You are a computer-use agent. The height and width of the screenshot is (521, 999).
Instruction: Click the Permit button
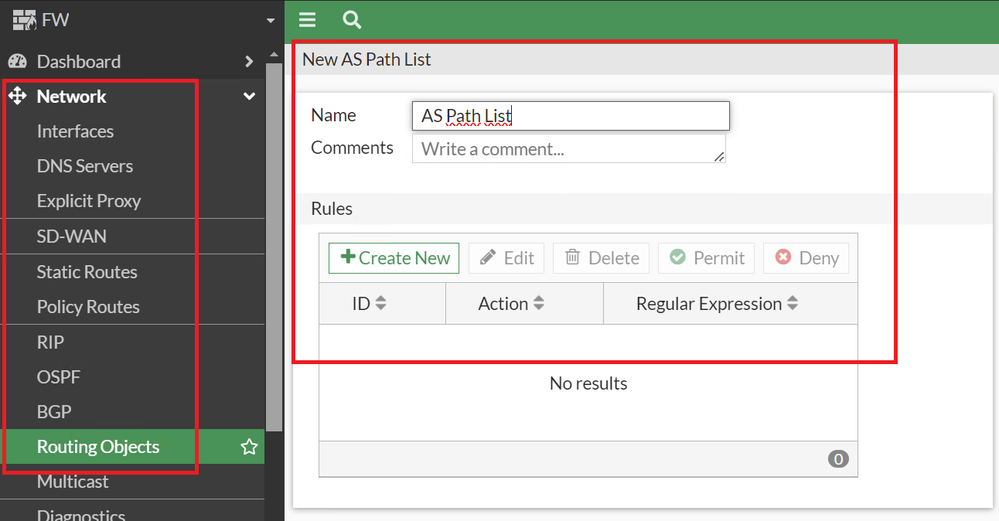pos(707,258)
